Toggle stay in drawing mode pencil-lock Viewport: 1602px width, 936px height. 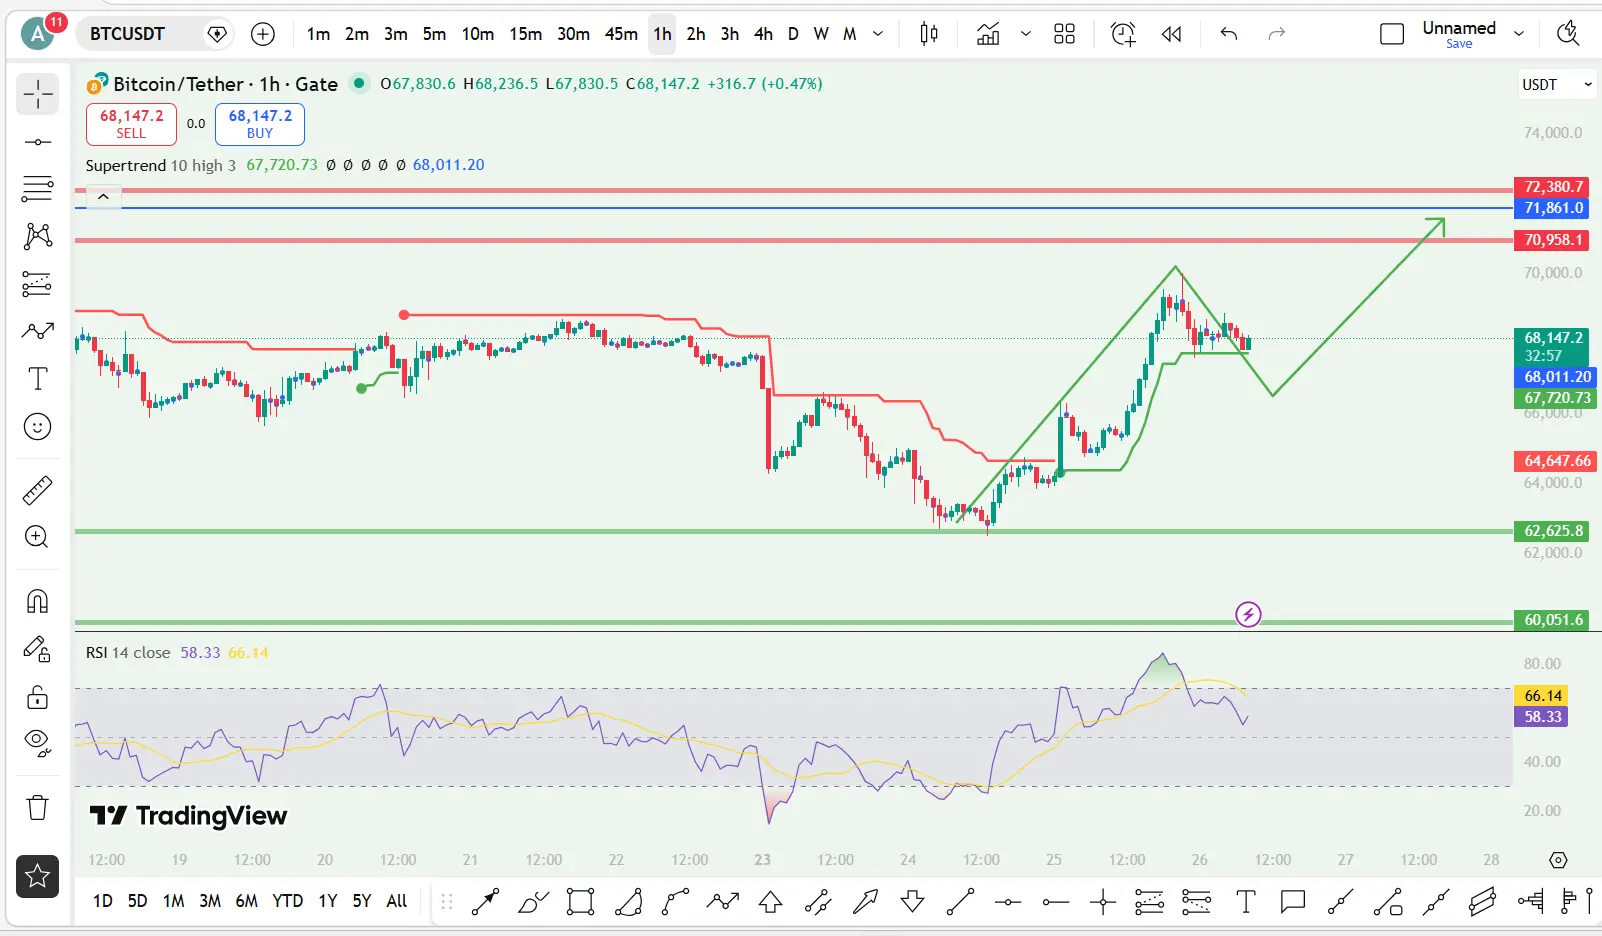[x=38, y=649]
